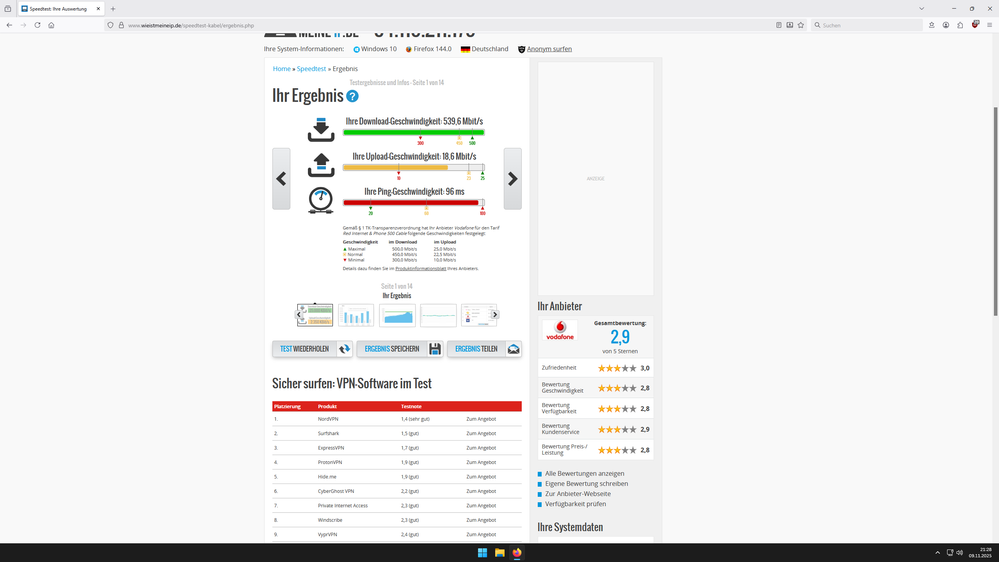Open list all tabs dropdown
The height and width of the screenshot is (562, 999).
[921, 9]
